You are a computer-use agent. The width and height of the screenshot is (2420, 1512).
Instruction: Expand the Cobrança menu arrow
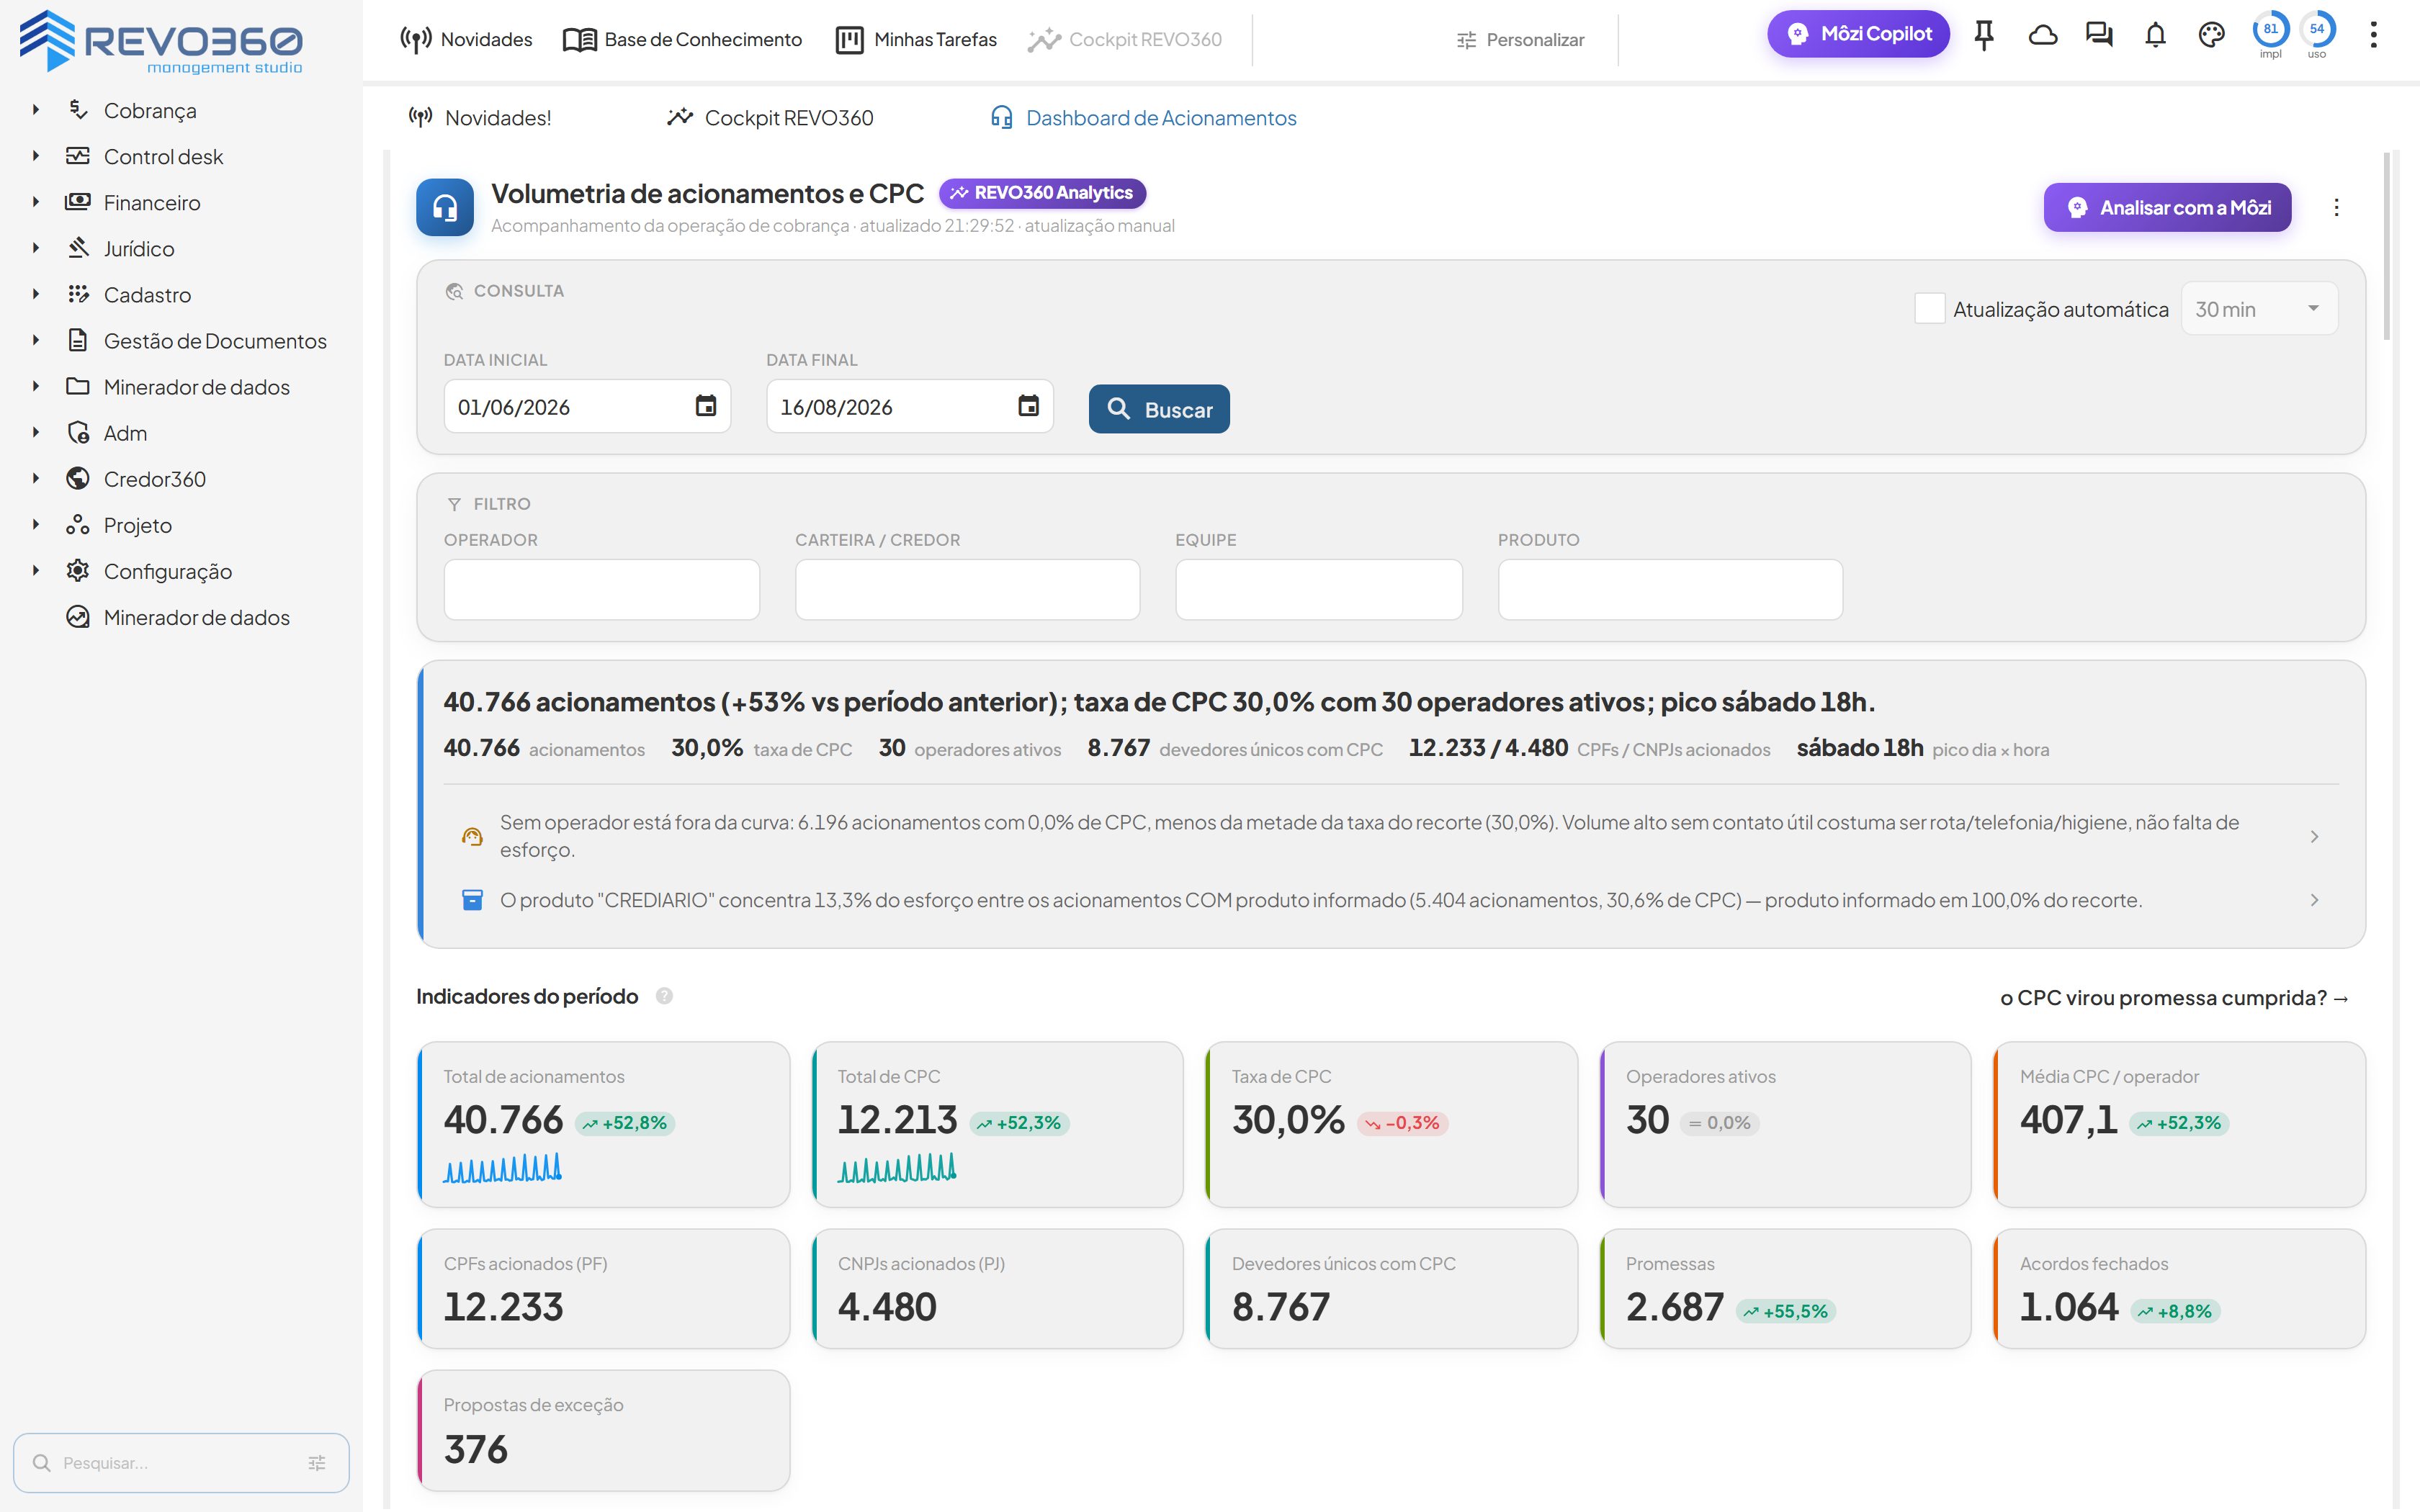point(35,110)
